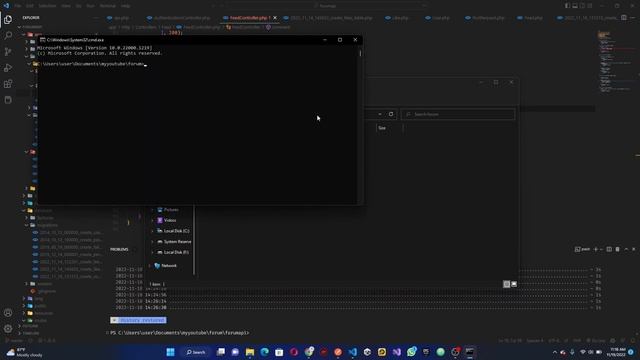Switch File Explorer to large icons view
The height and width of the screenshot is (360, 640).
tap(514, 284)
